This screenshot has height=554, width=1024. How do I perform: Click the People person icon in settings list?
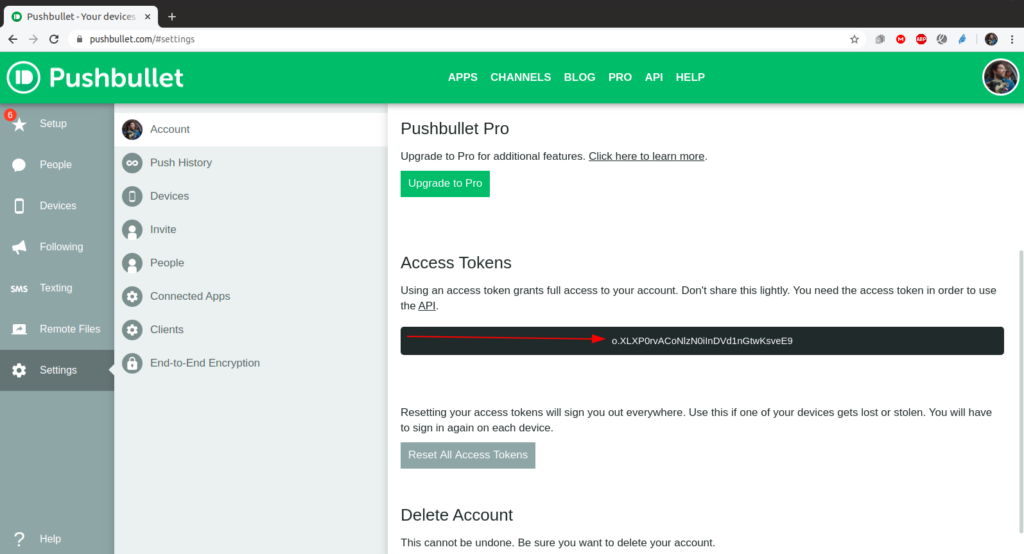[x=132, y=263]
